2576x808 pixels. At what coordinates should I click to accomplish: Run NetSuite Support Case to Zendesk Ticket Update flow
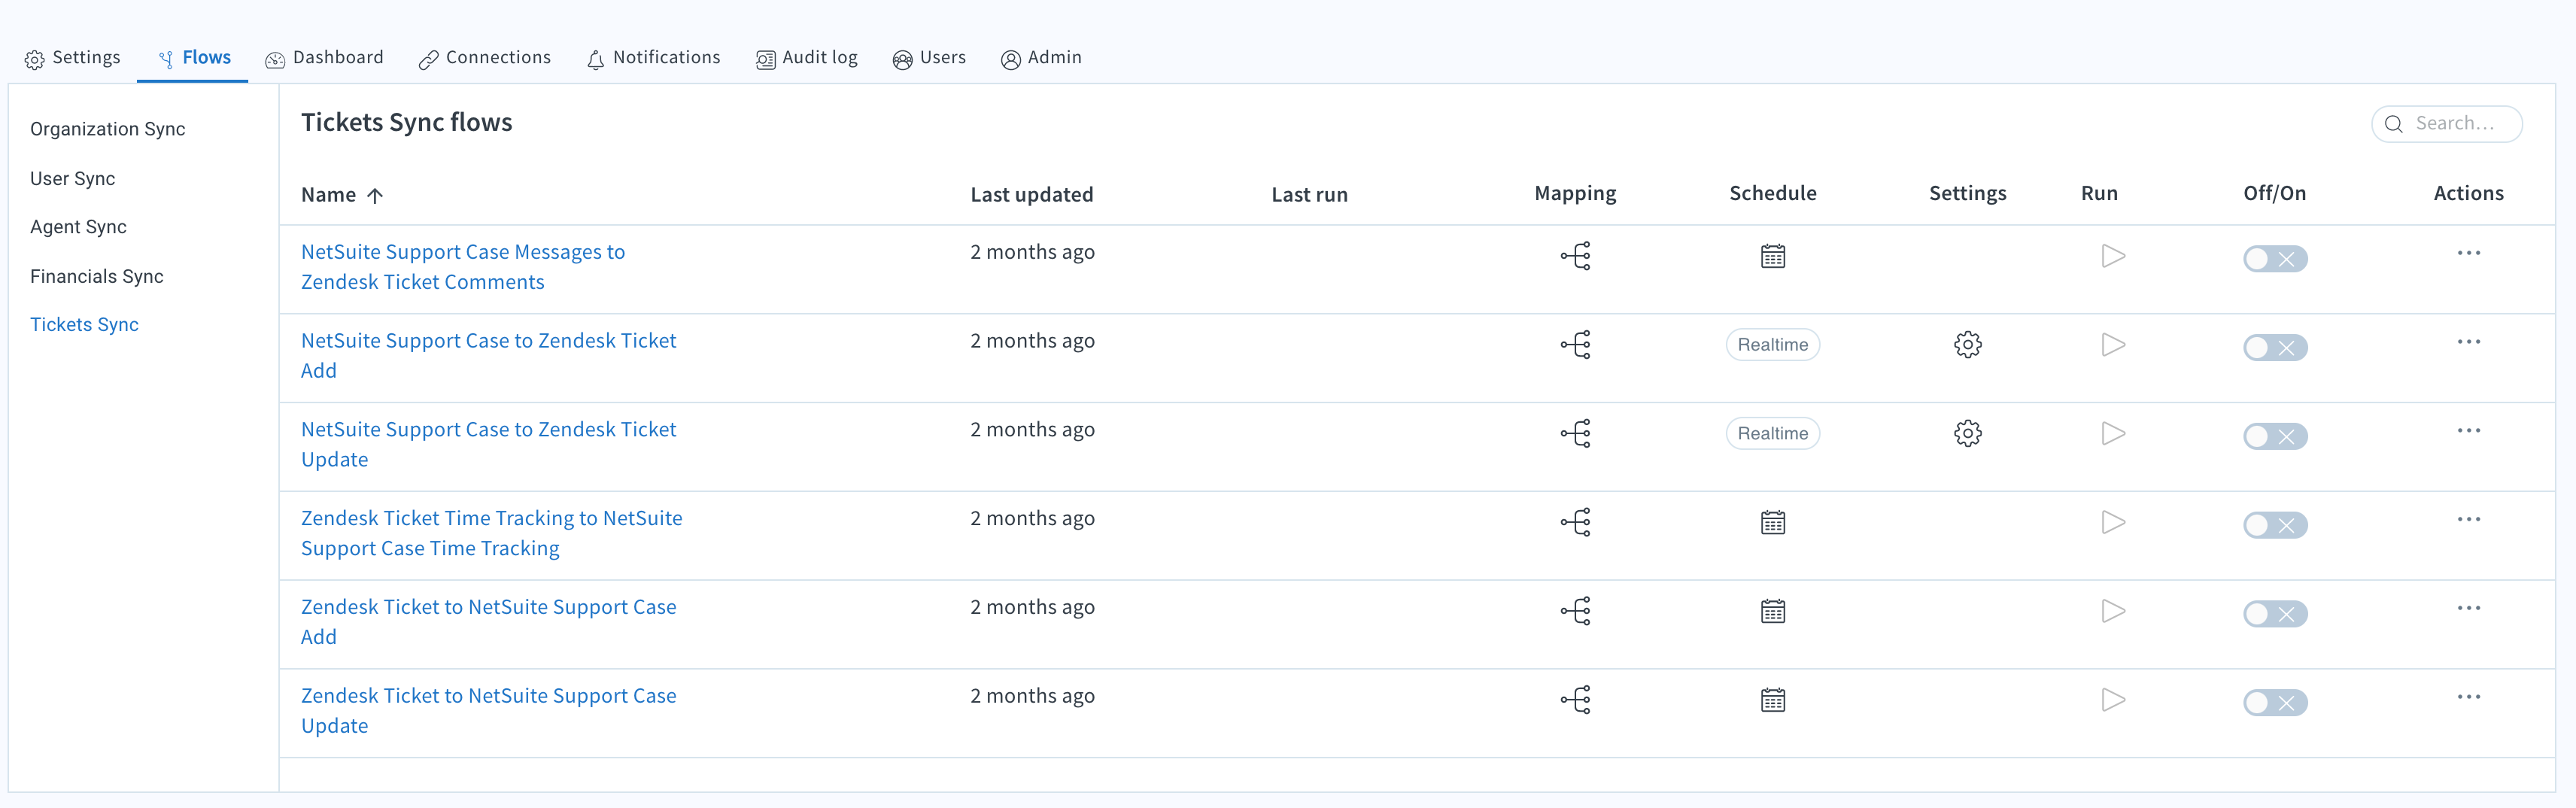2113,434
